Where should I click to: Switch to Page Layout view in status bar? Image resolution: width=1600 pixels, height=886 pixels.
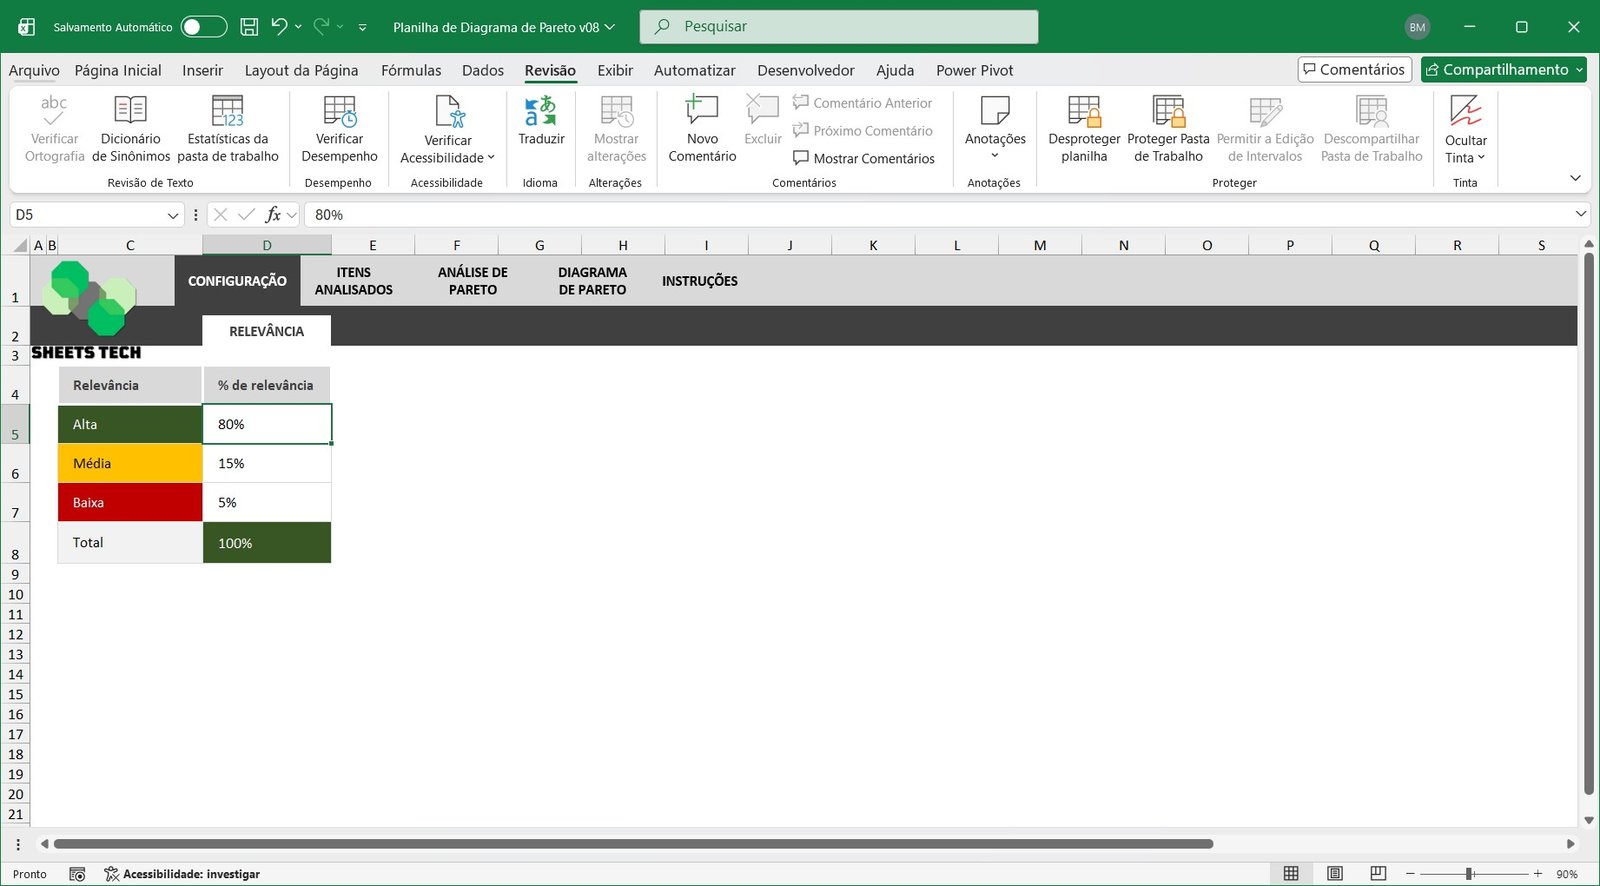pos(1334,874)
